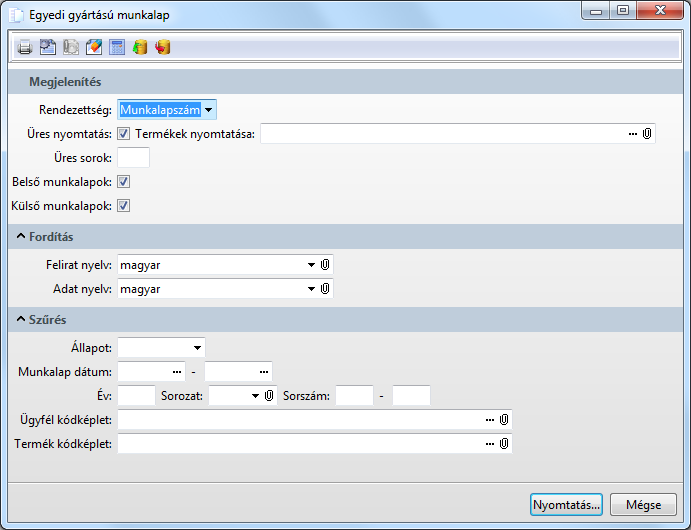Open date picker for Munkalap dátum end

point(264,372)
